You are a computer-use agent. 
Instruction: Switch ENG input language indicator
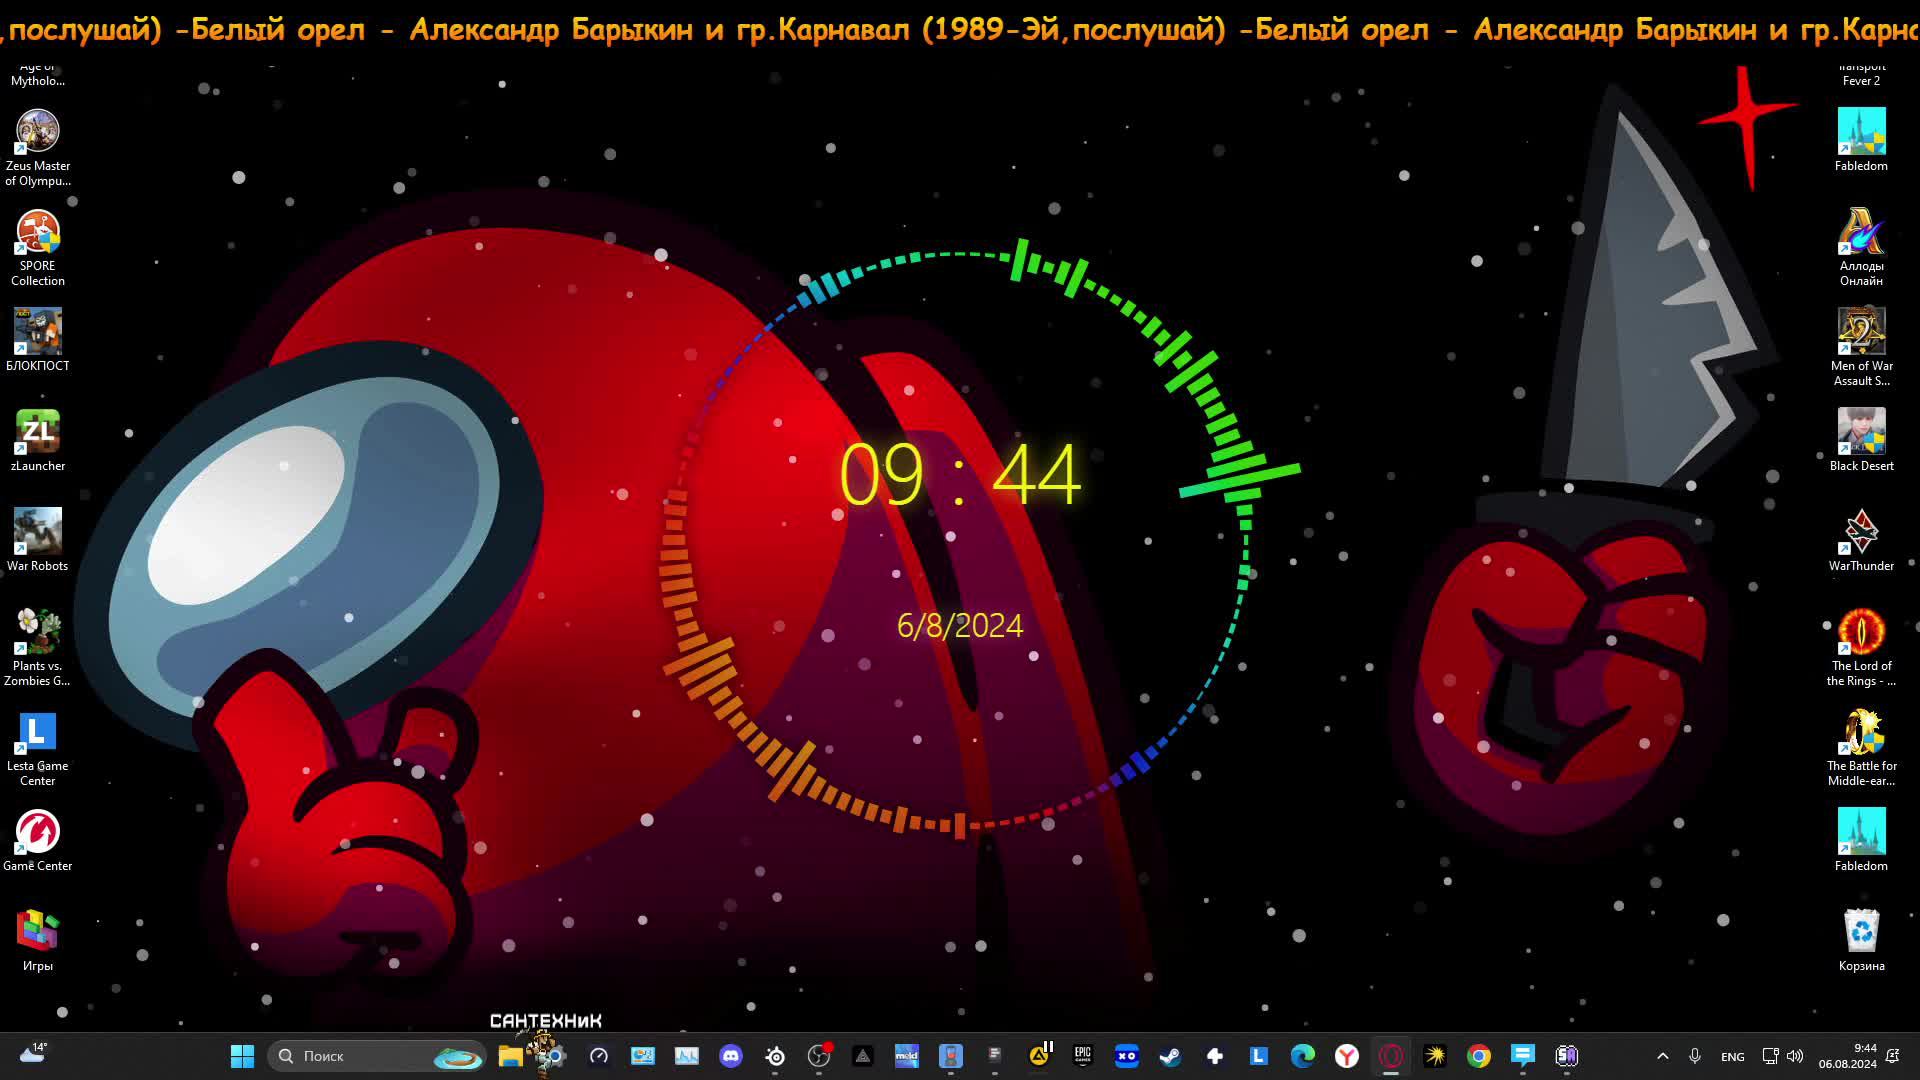point(1732,1056)
